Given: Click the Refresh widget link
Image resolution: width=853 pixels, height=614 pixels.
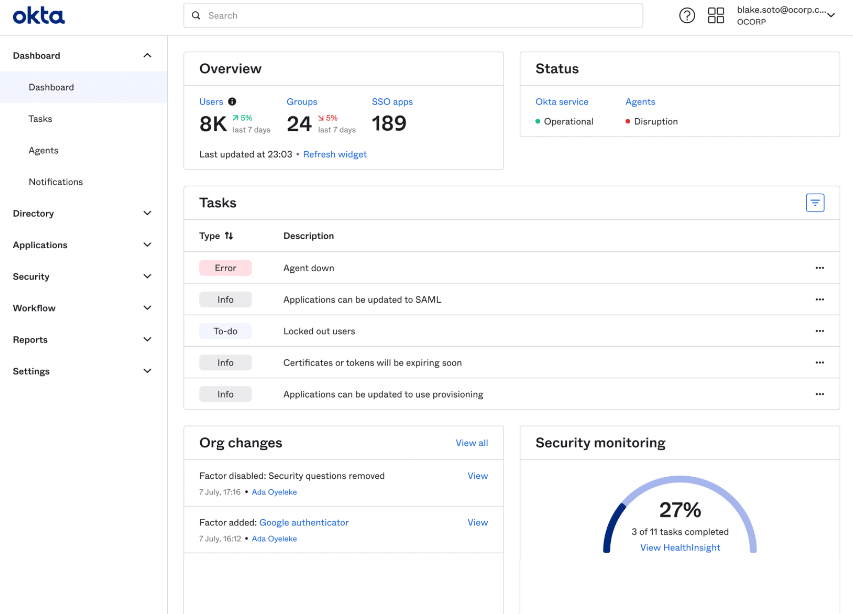Looking at the screenshot, I should click(335, 154).
